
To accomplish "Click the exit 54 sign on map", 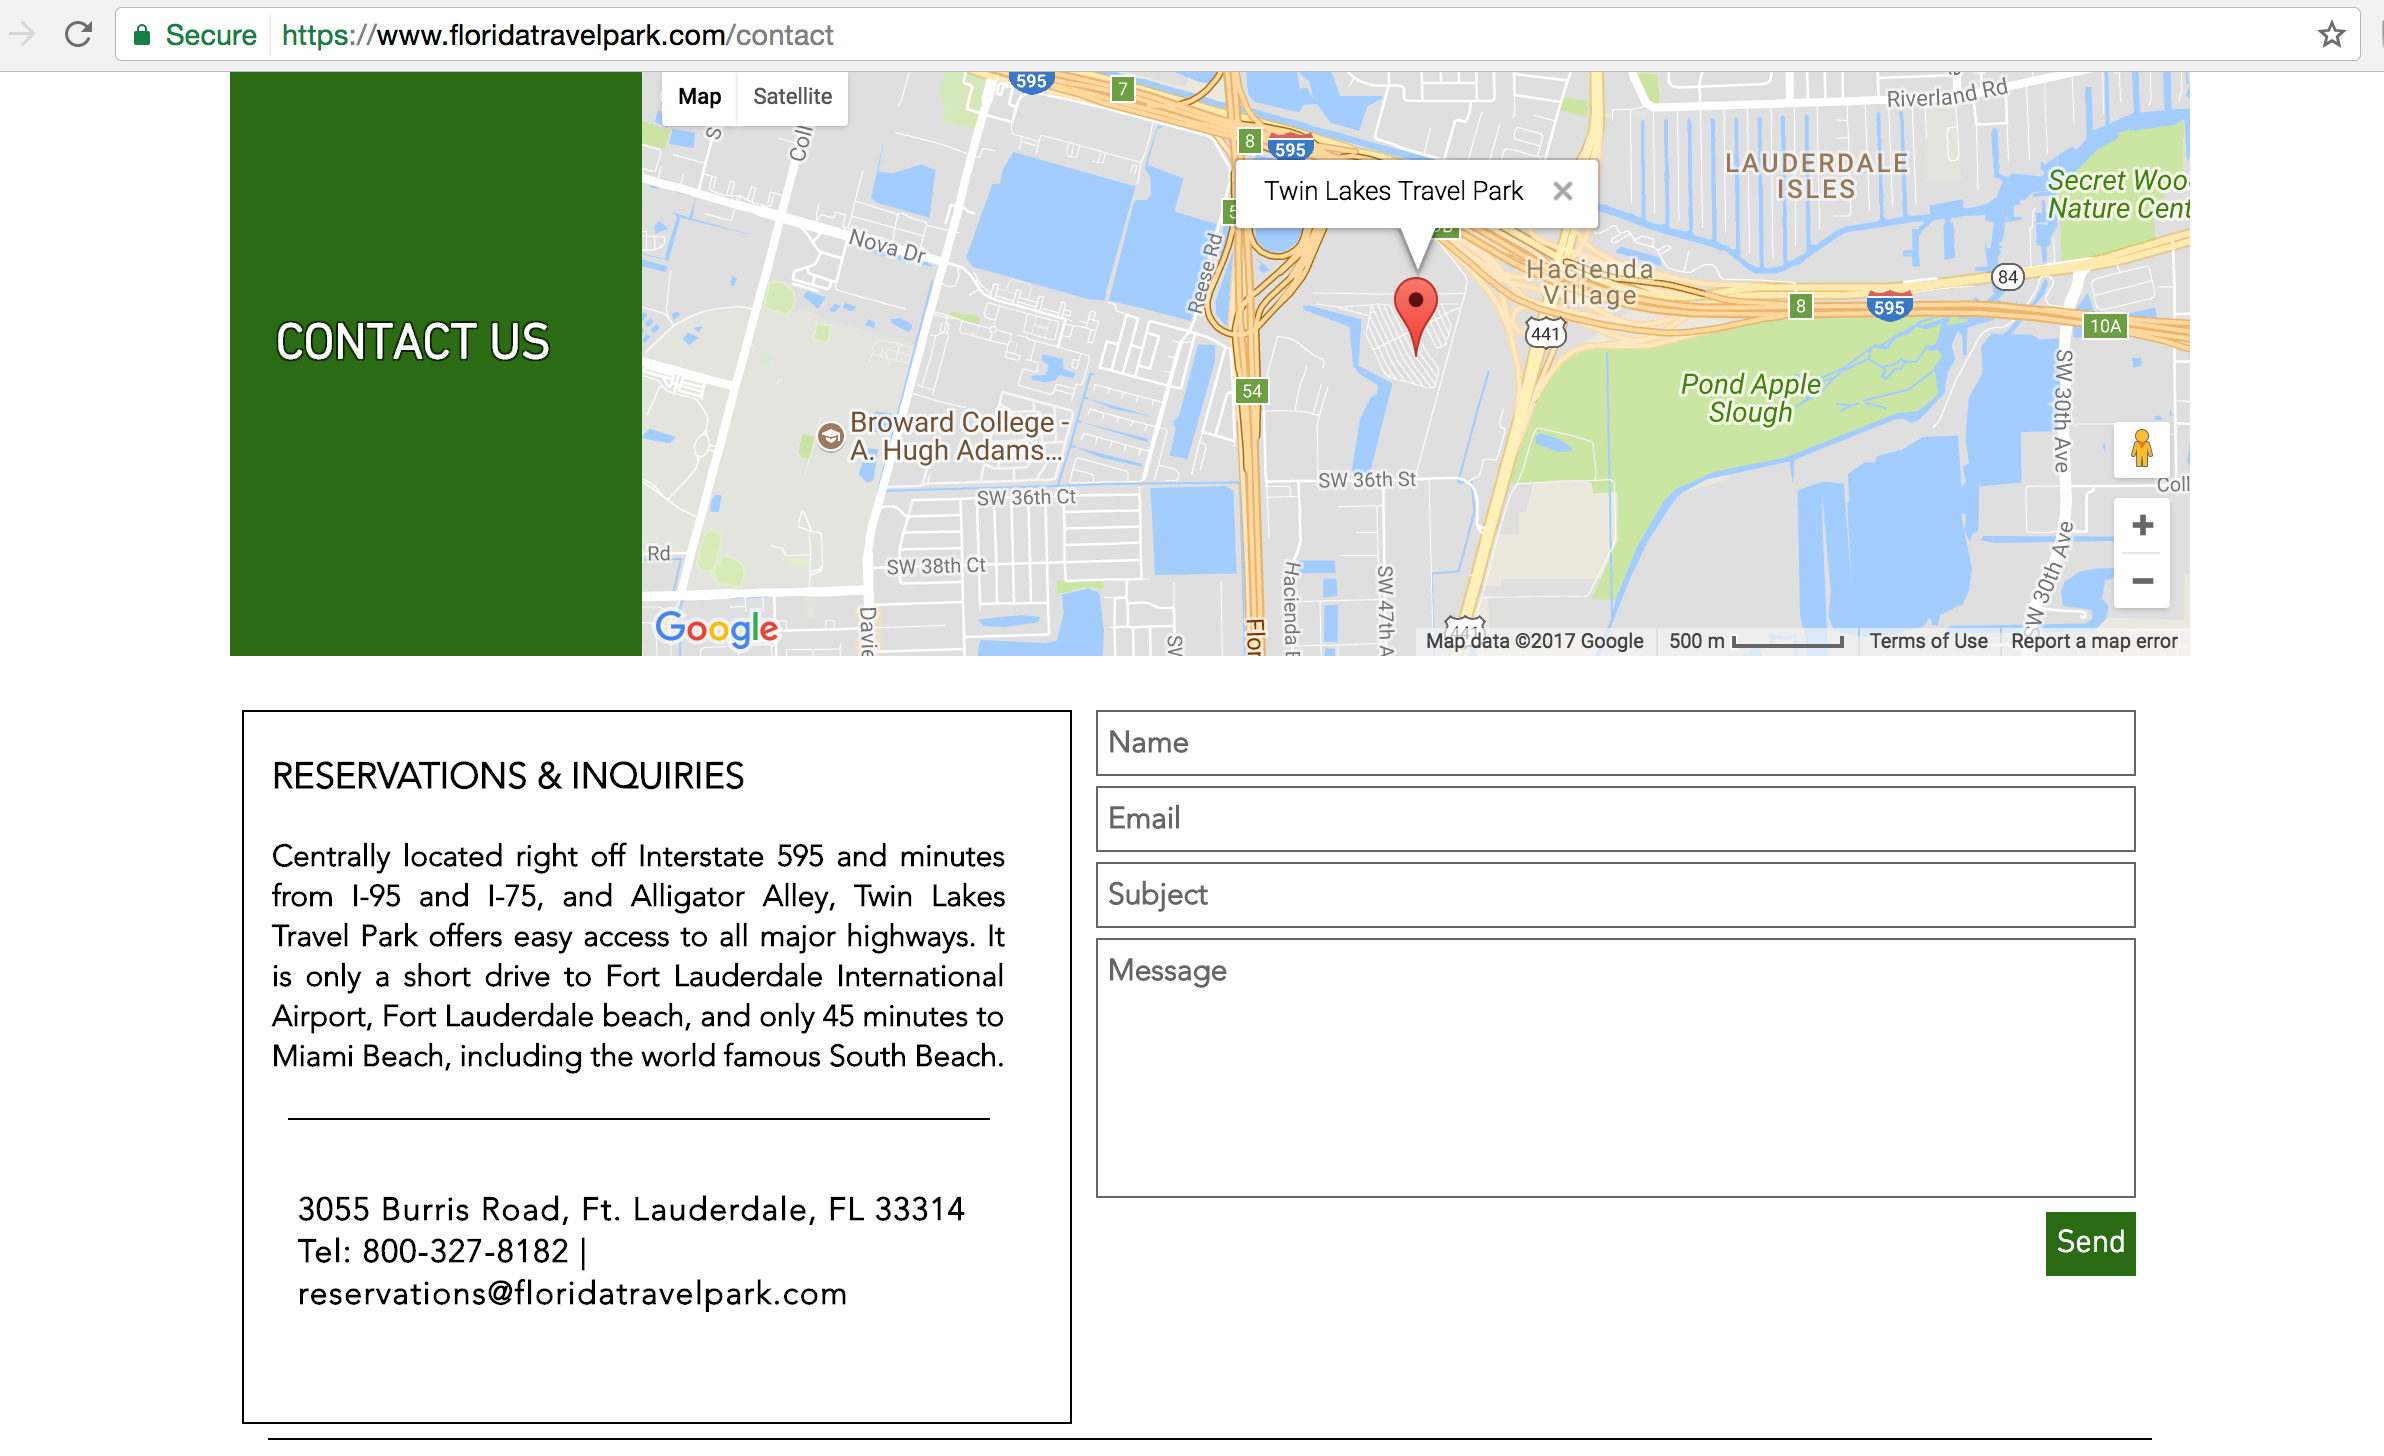I will [1252, 391].
